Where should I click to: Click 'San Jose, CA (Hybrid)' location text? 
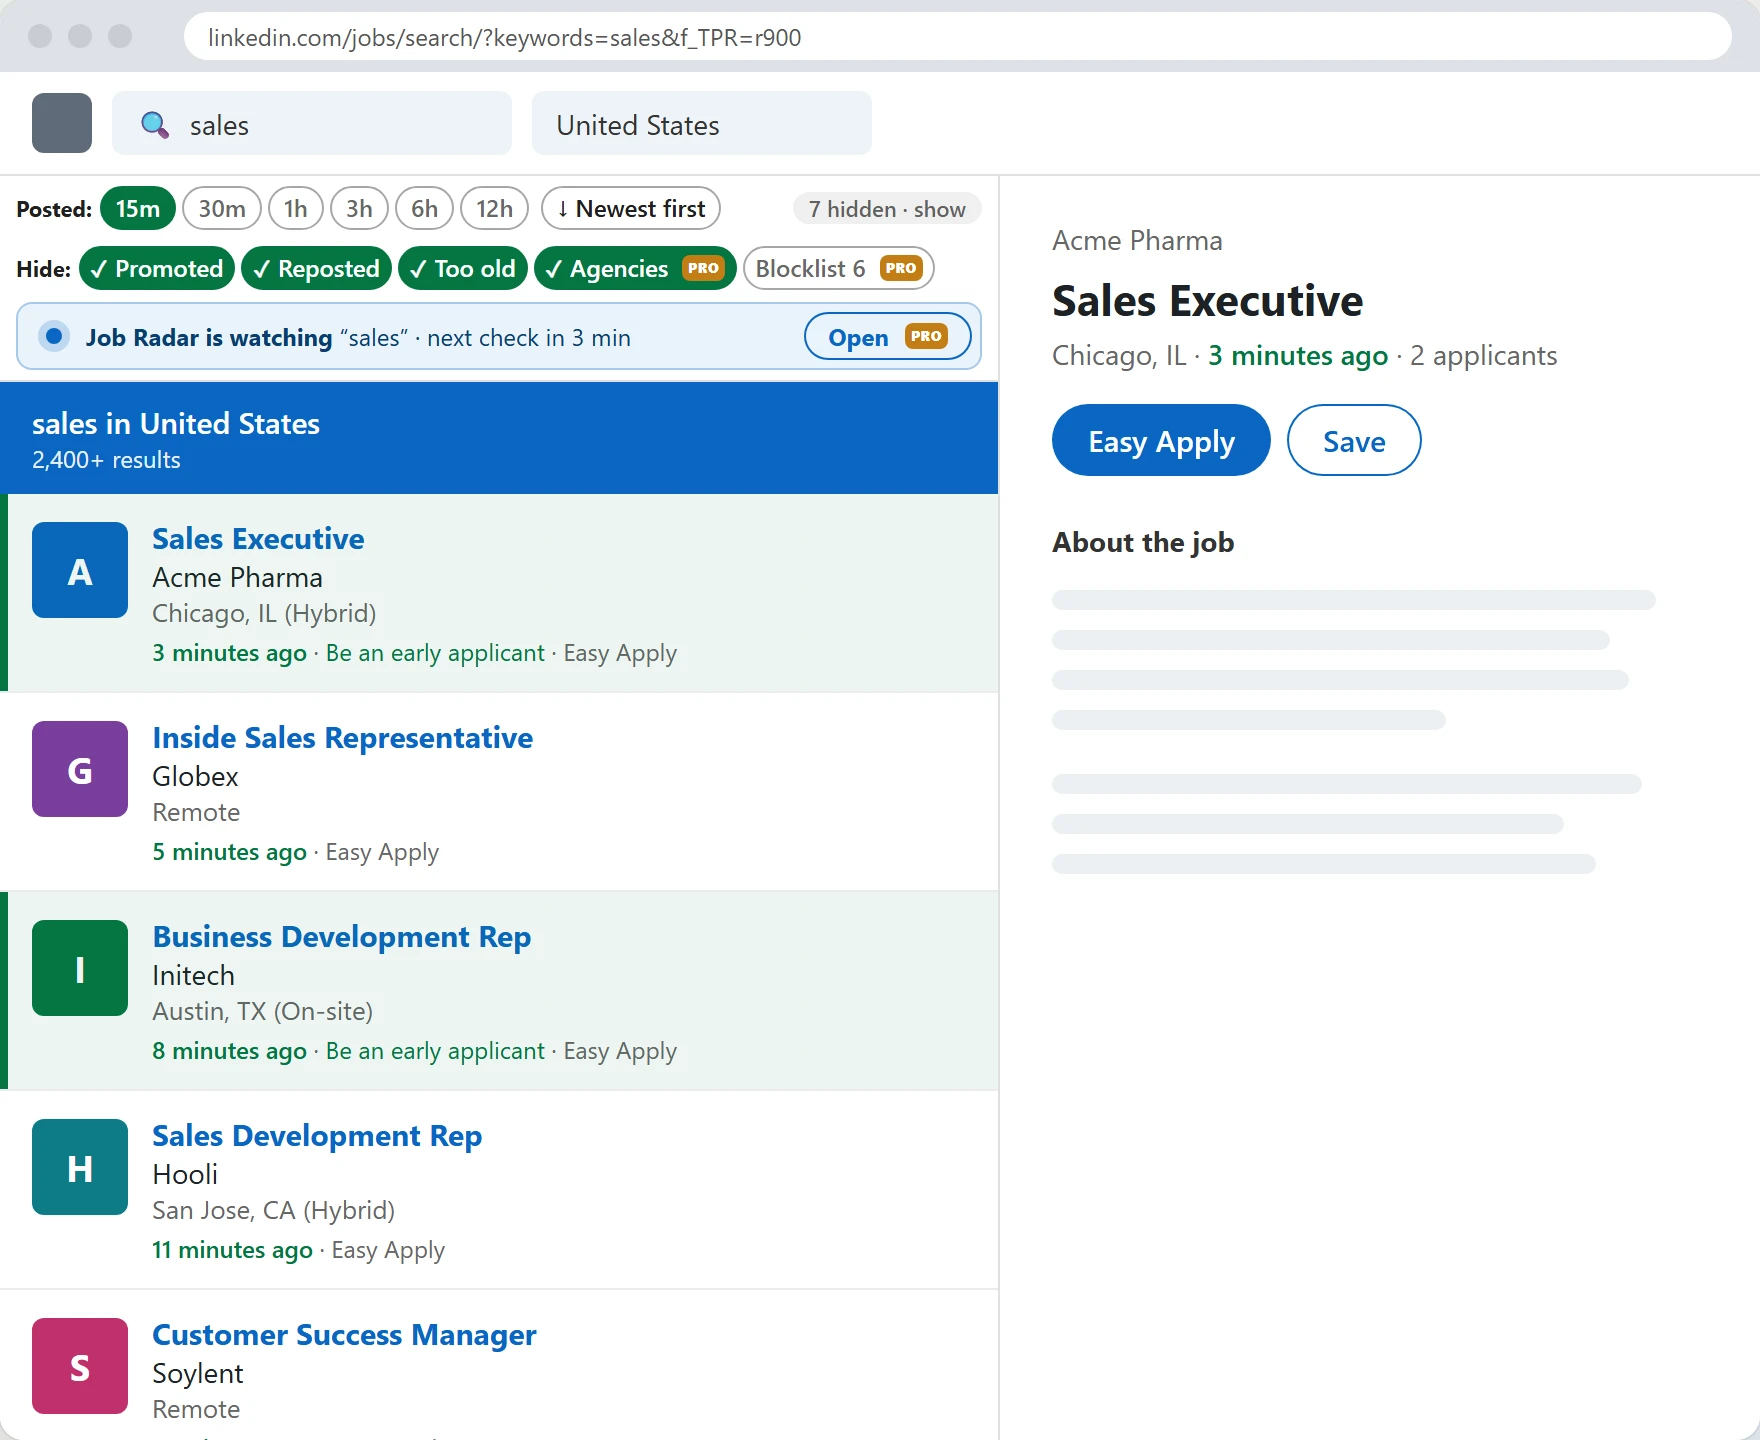[273, 1210]
